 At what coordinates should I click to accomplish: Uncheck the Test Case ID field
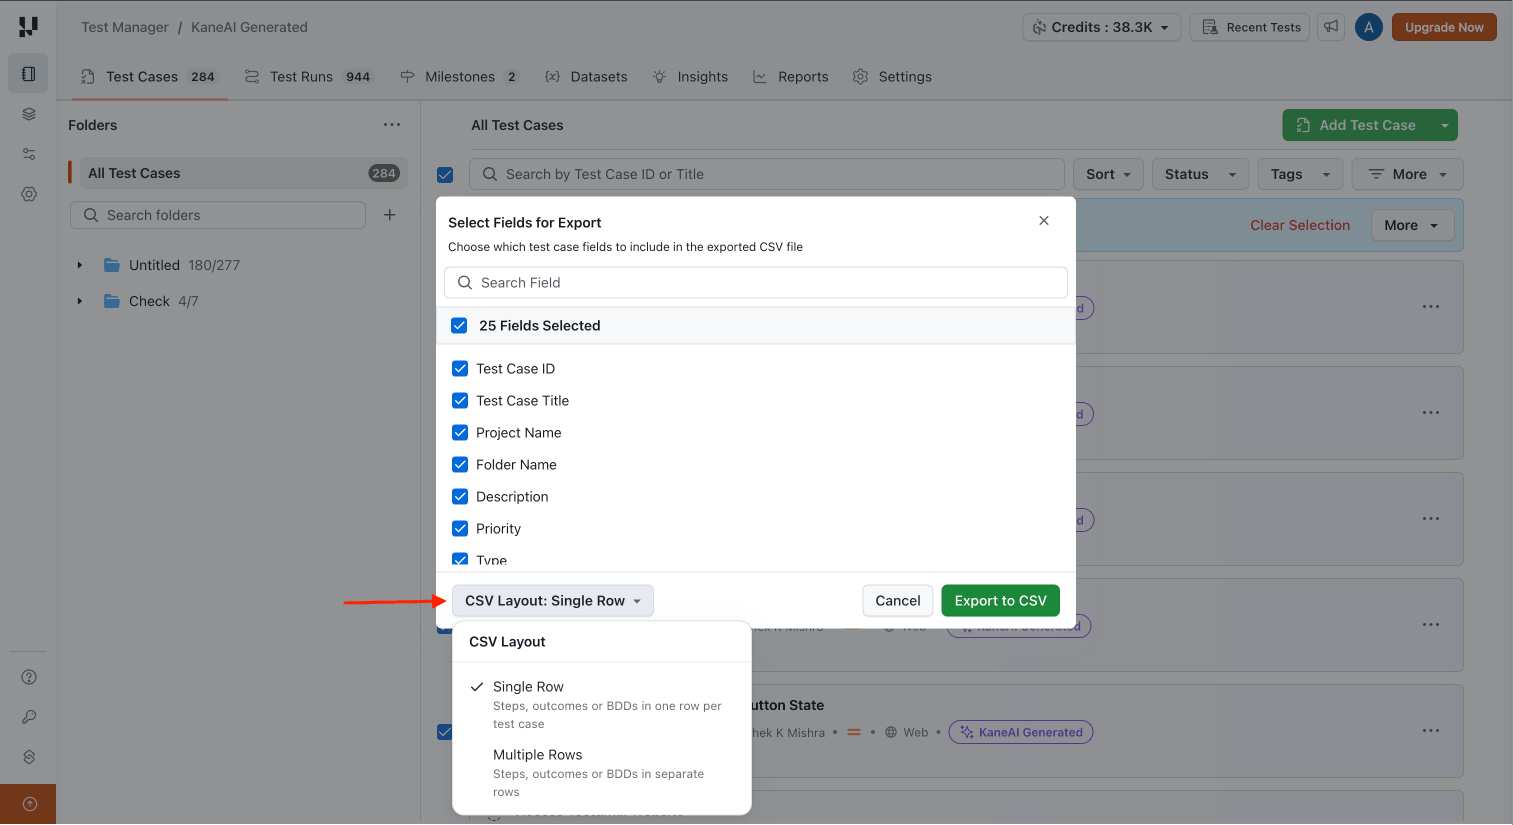click(460, 369)
